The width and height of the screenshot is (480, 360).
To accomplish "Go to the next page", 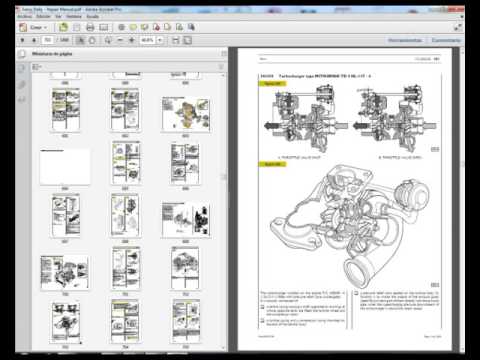I will (34, 40).
